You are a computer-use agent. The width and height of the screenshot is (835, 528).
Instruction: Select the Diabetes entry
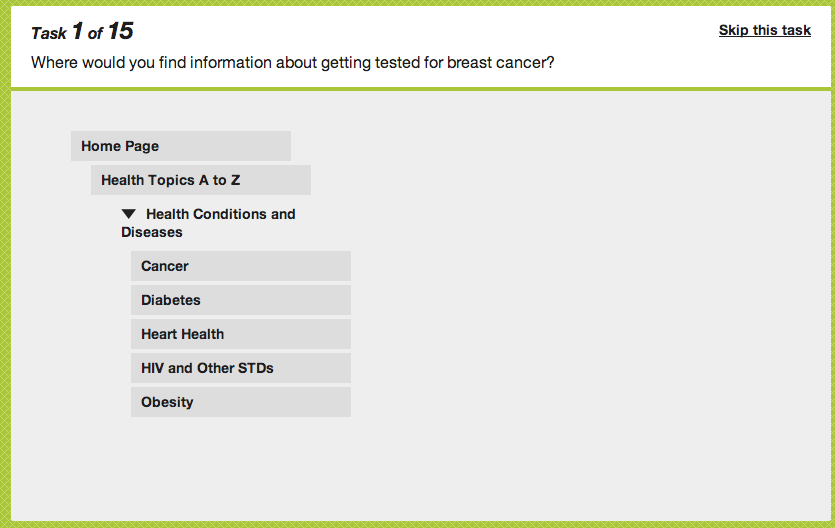(x=240, y=300)
